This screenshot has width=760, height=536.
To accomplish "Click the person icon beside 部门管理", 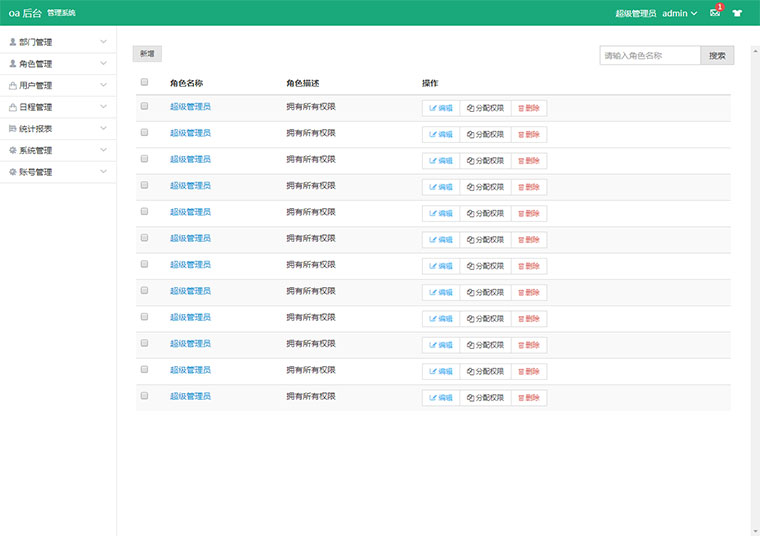I will 13,42.
